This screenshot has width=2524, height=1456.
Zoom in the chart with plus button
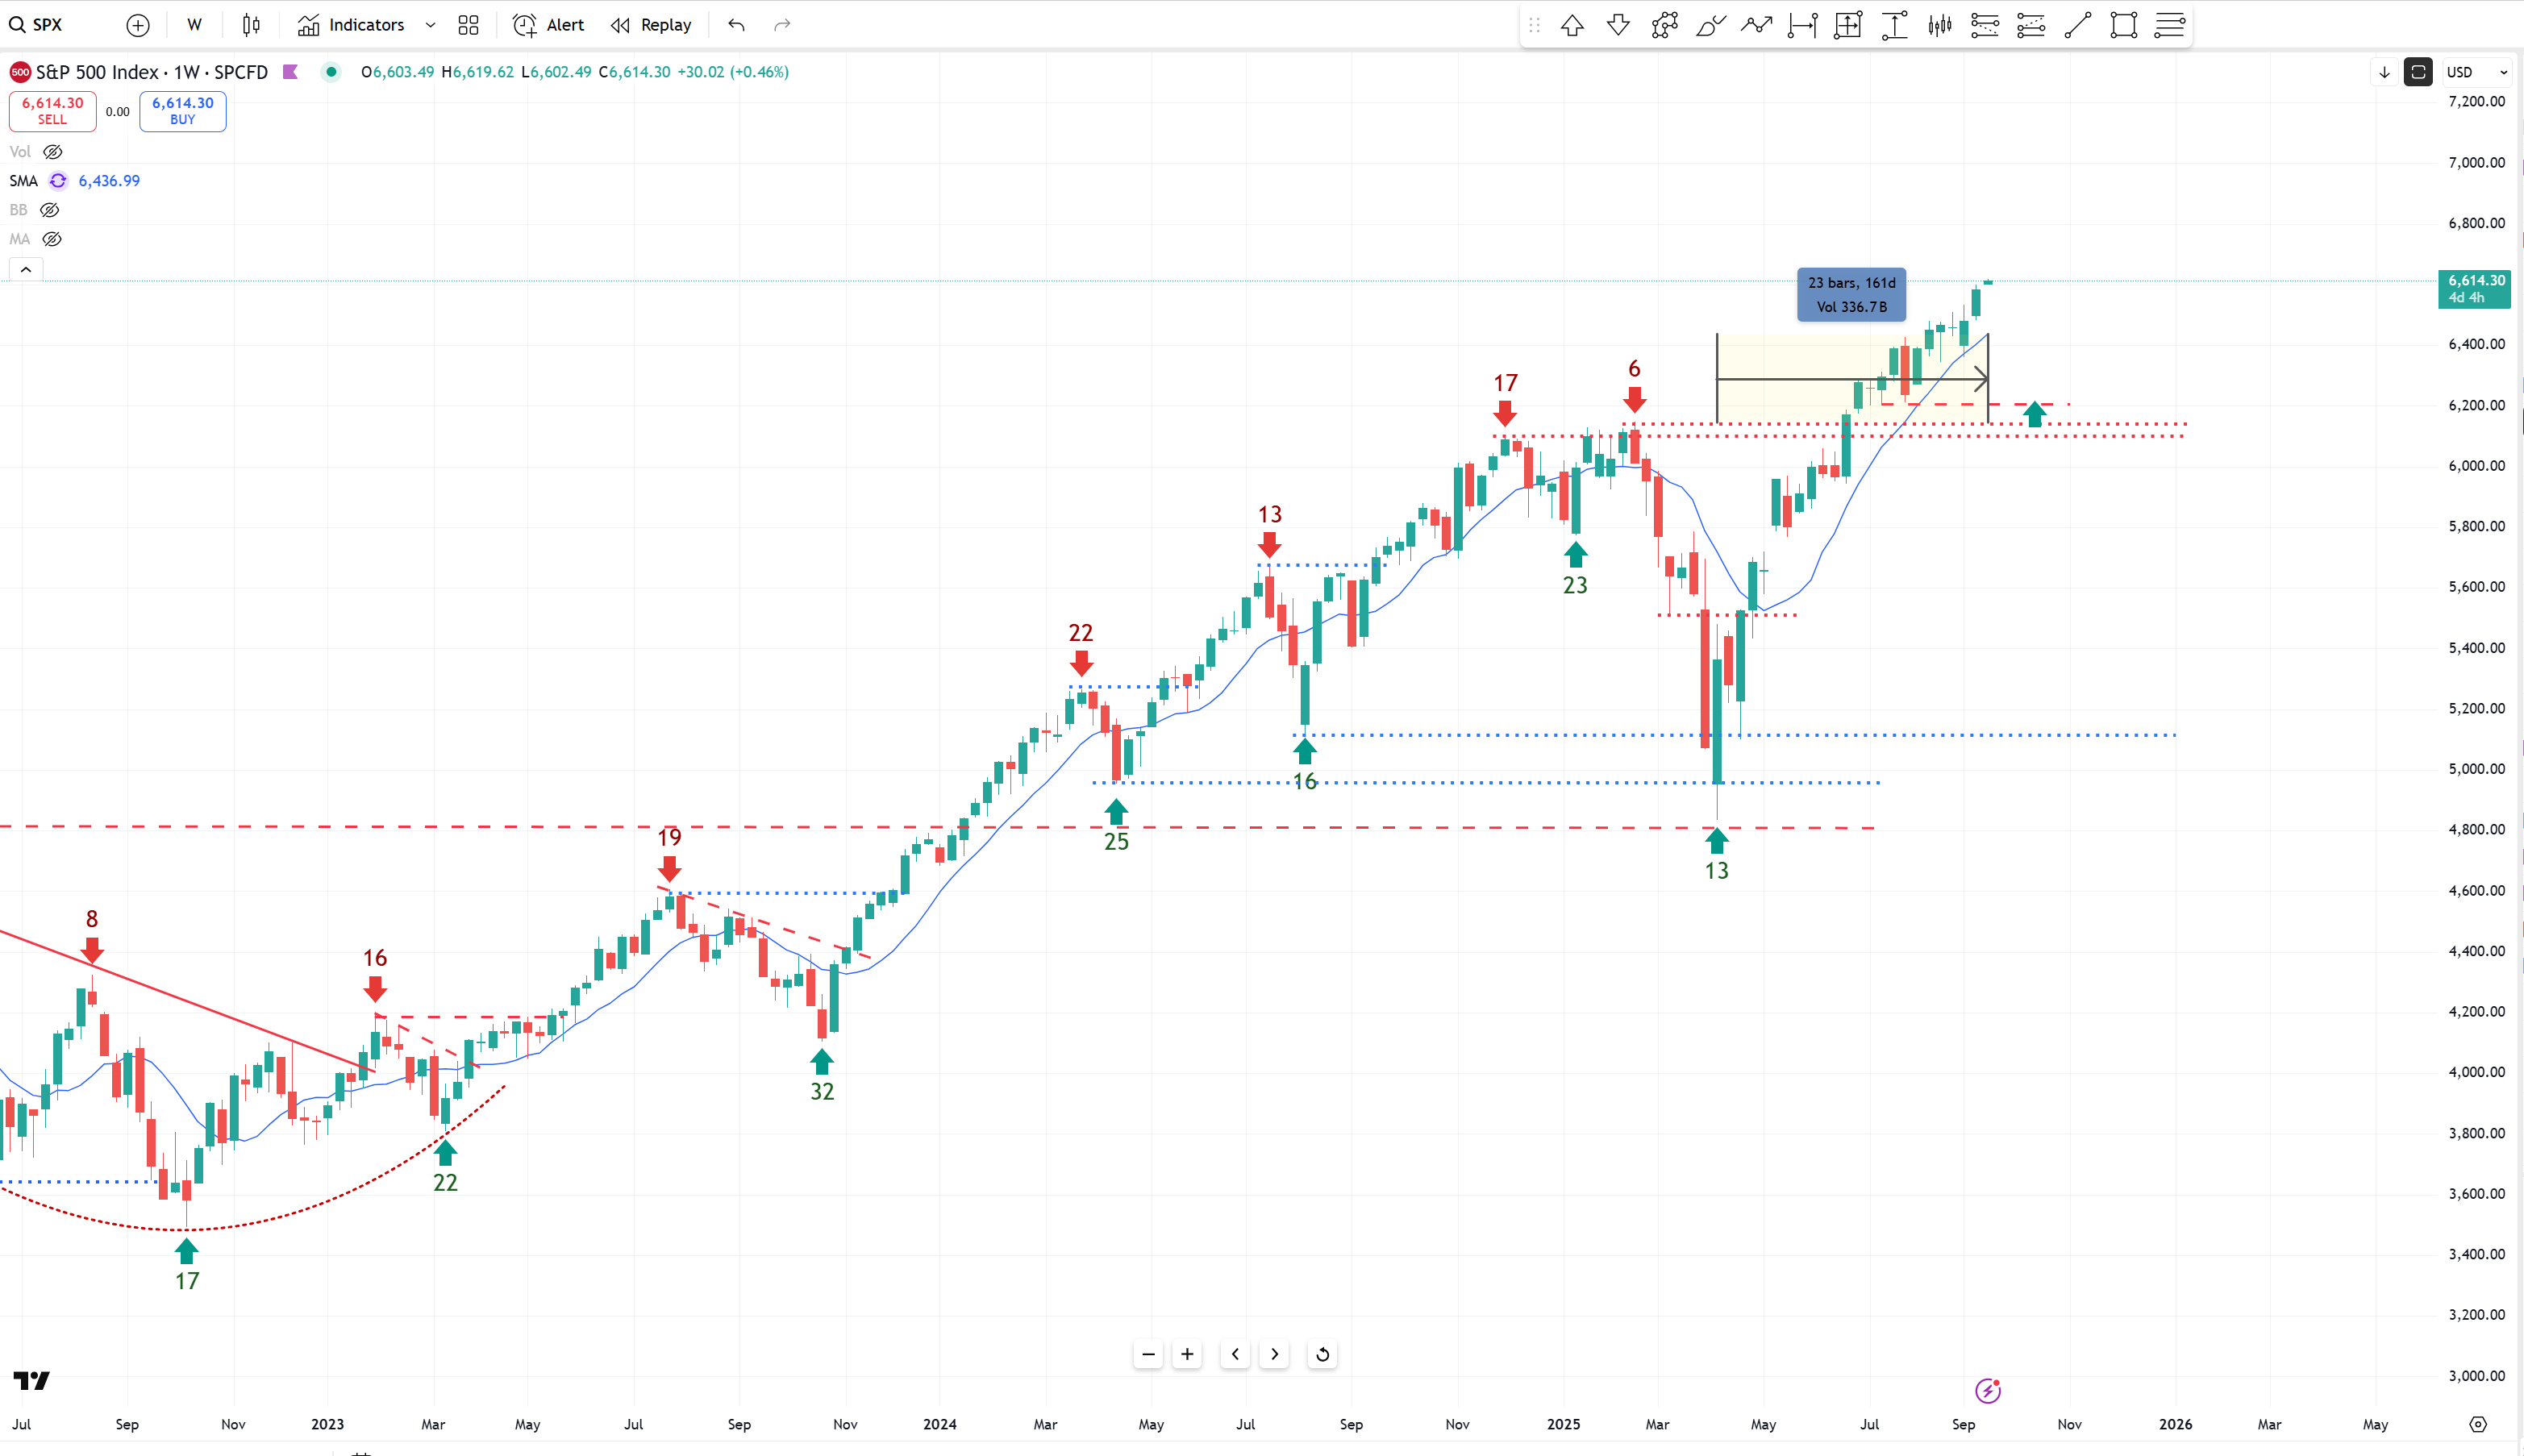point(1187,1354)
